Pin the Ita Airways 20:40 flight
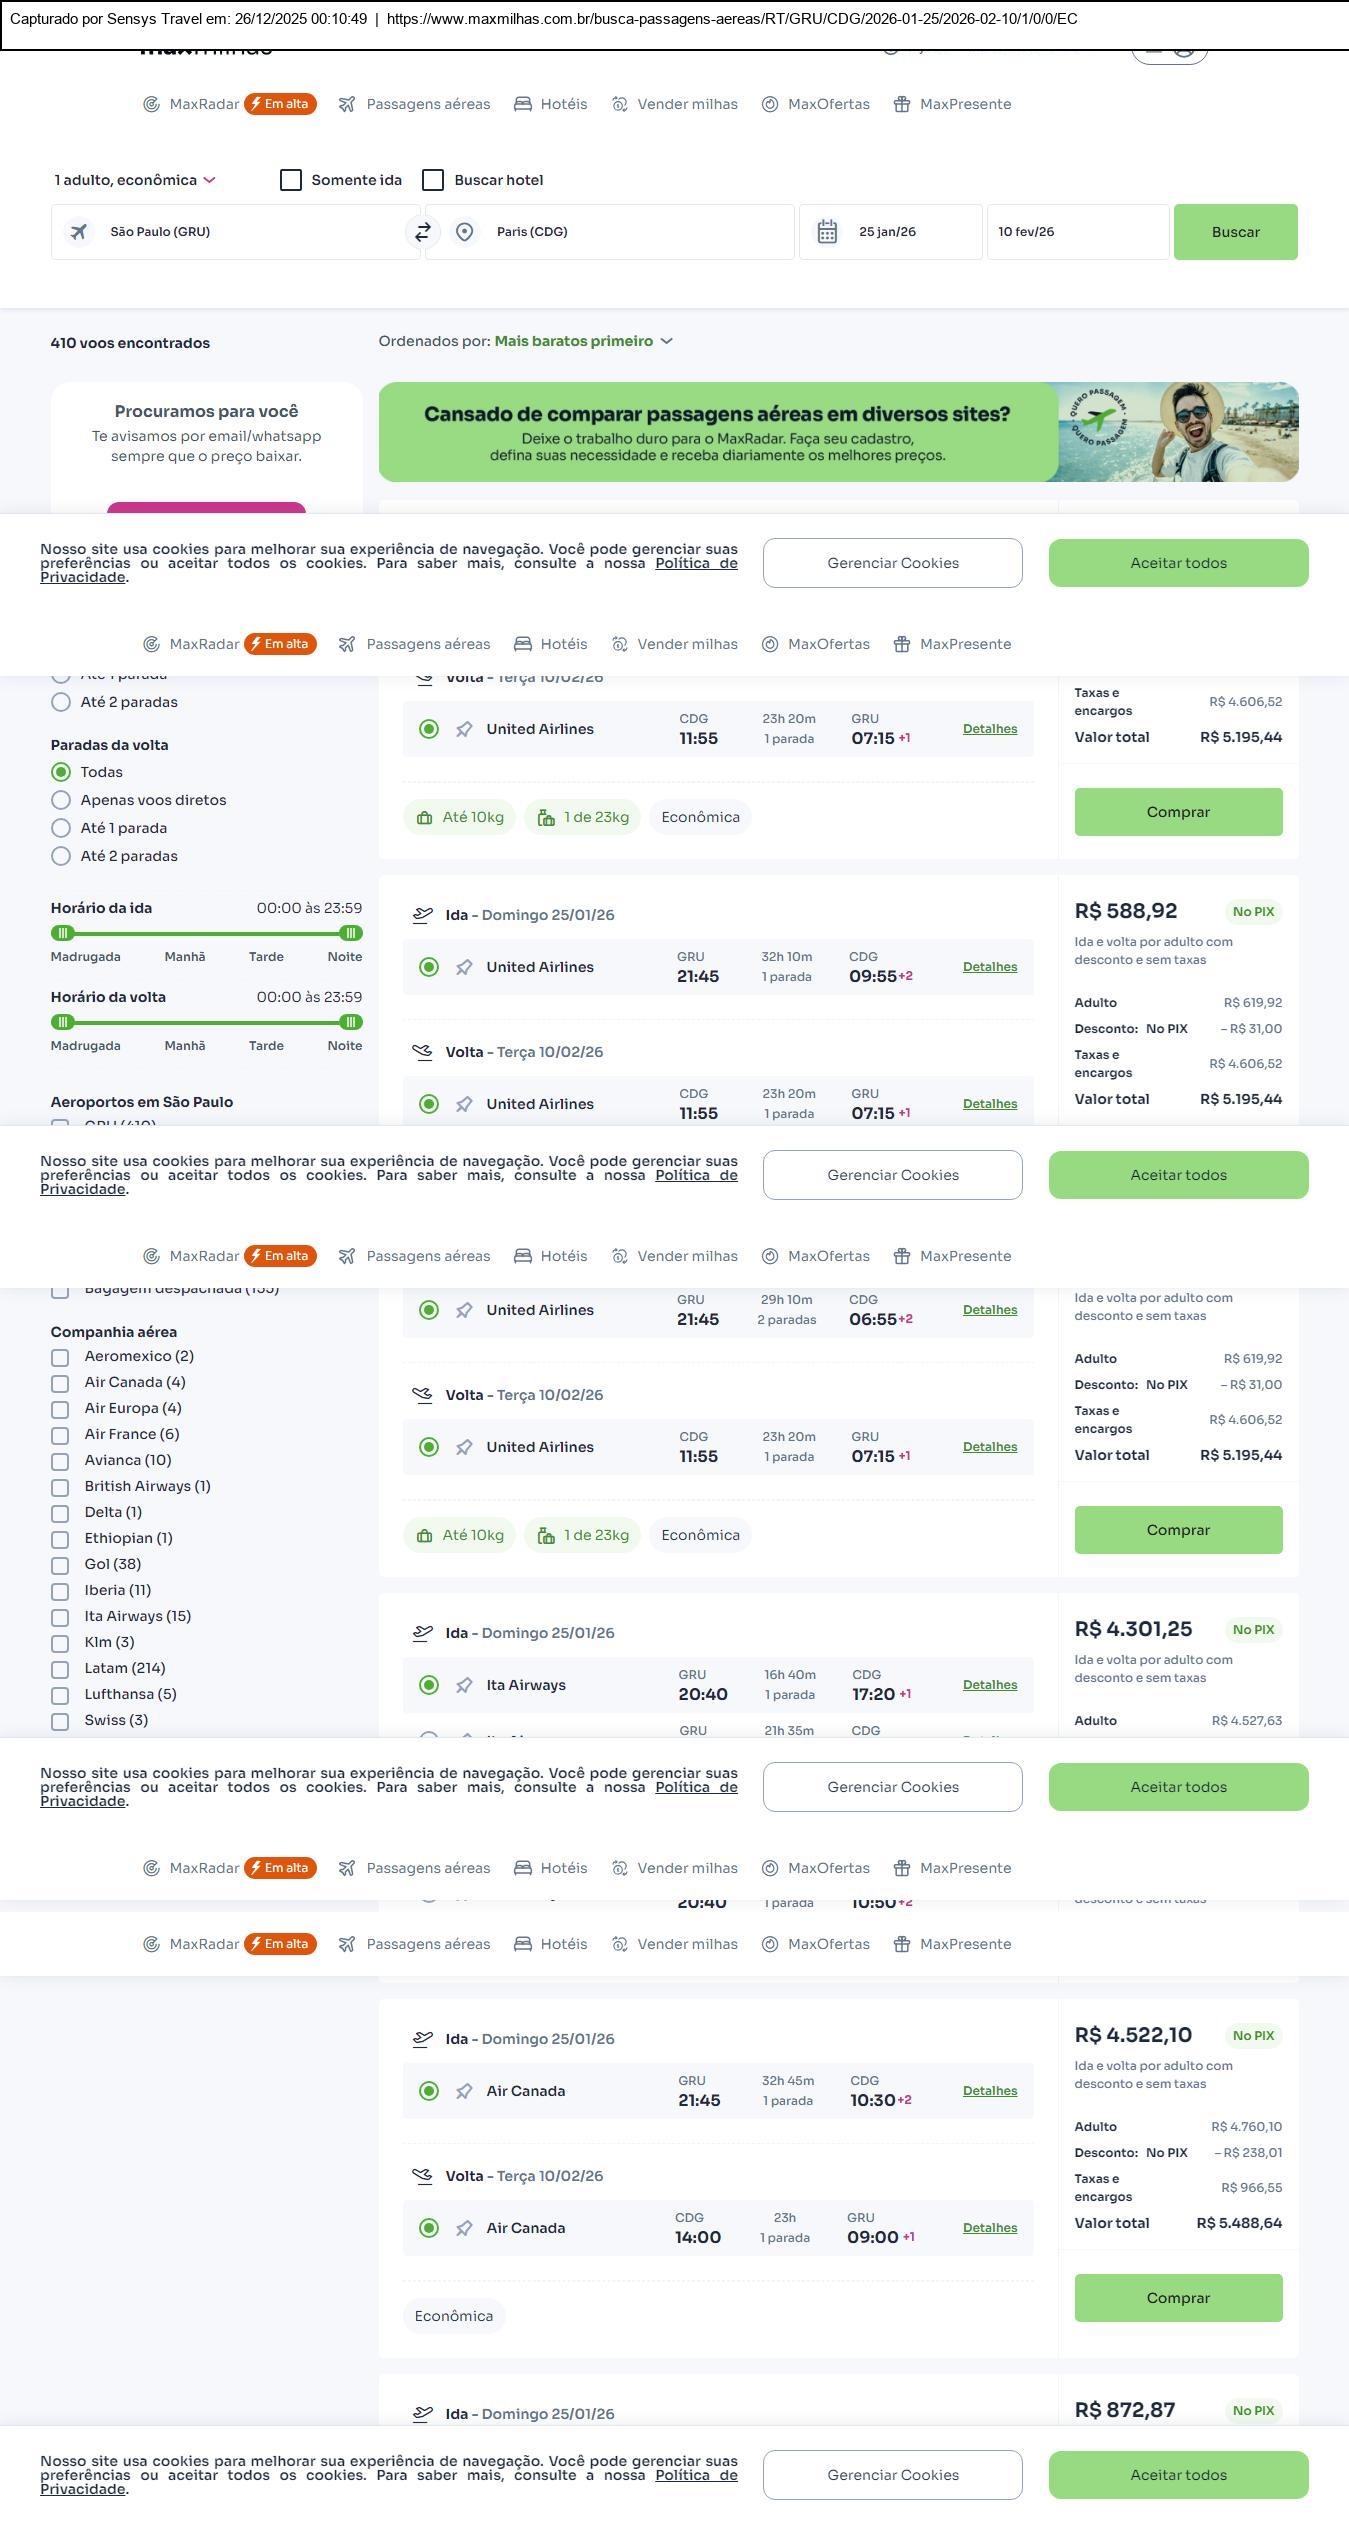The image size is (1349, 2524). point(464,1685)
